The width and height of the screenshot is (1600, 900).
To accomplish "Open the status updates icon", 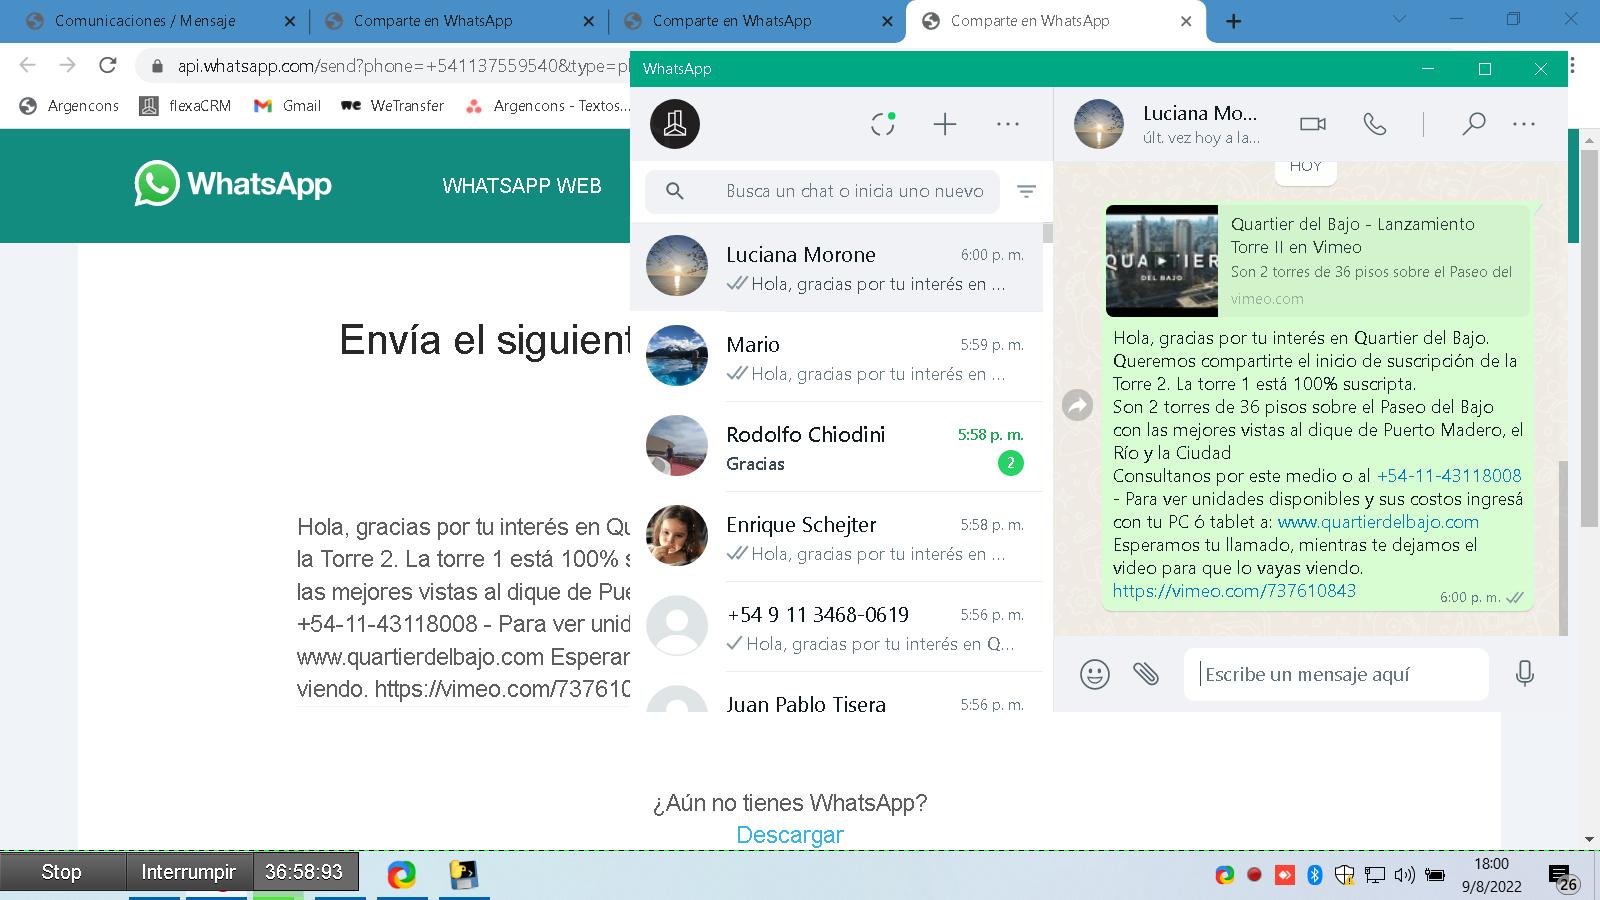I will point(882,124).
